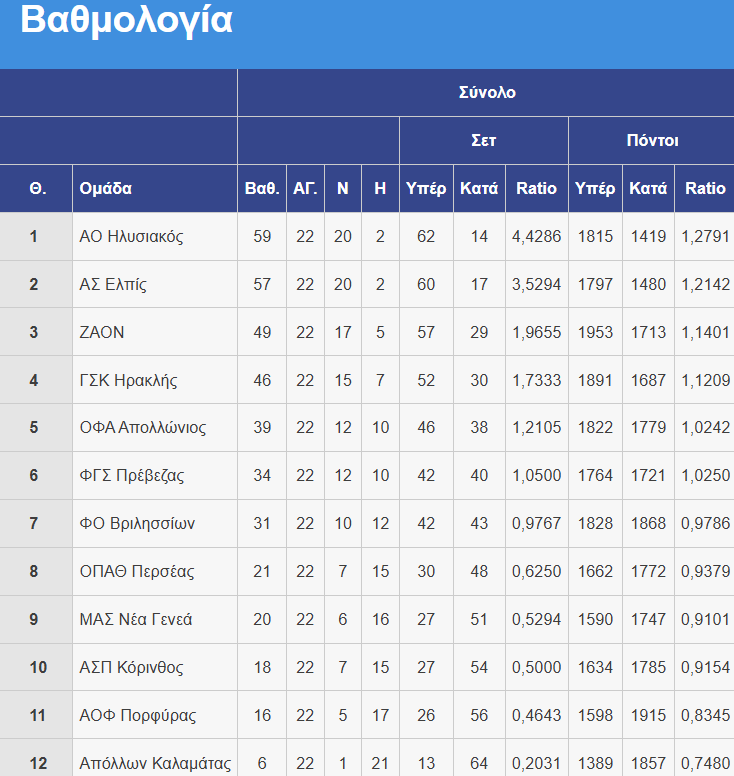Click points-against value 1480
The height and width of the screenshot is (776, 734).
(648, 285)
